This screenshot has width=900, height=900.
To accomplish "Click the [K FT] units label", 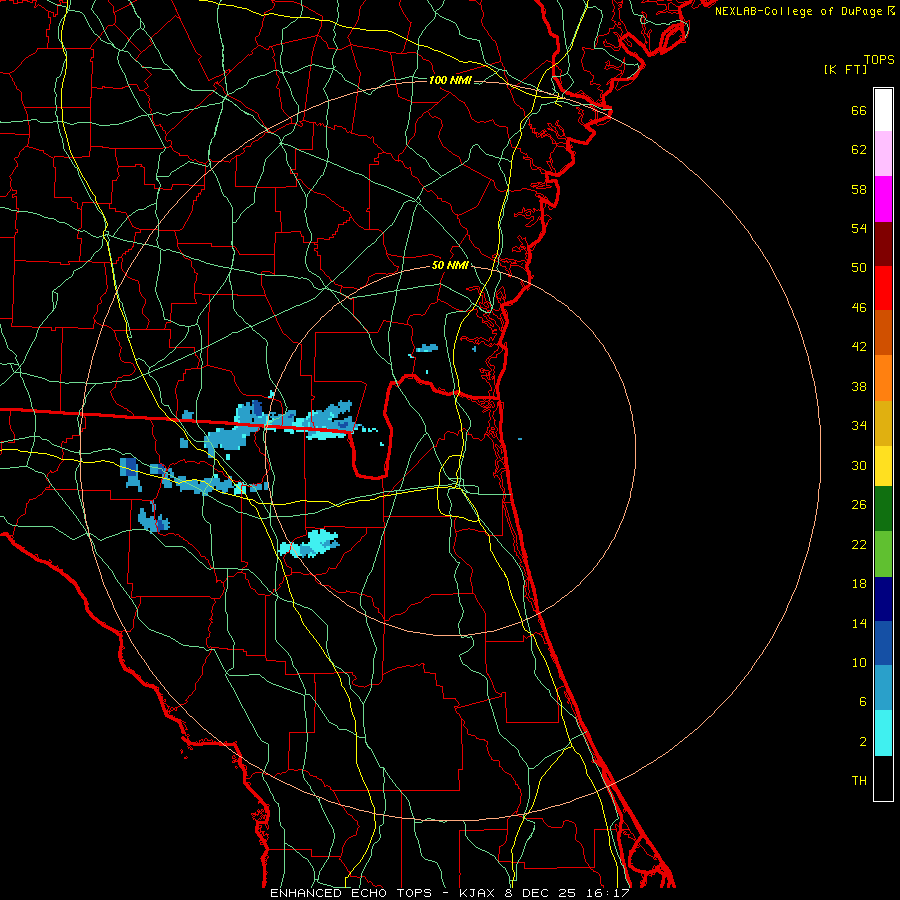I will [845, 69].
